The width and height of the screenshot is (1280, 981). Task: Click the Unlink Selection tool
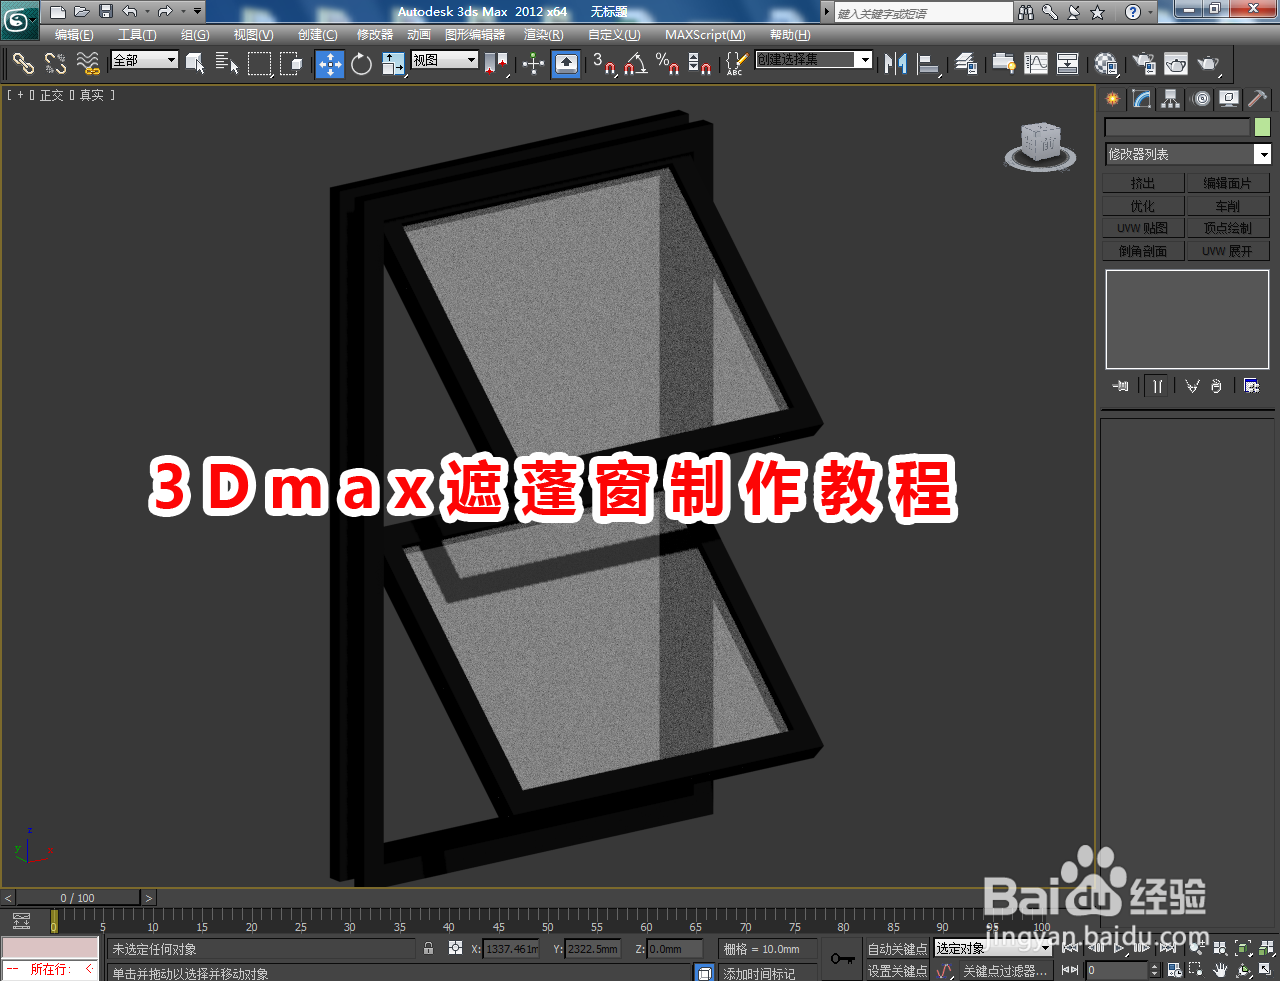pos(55,63)
